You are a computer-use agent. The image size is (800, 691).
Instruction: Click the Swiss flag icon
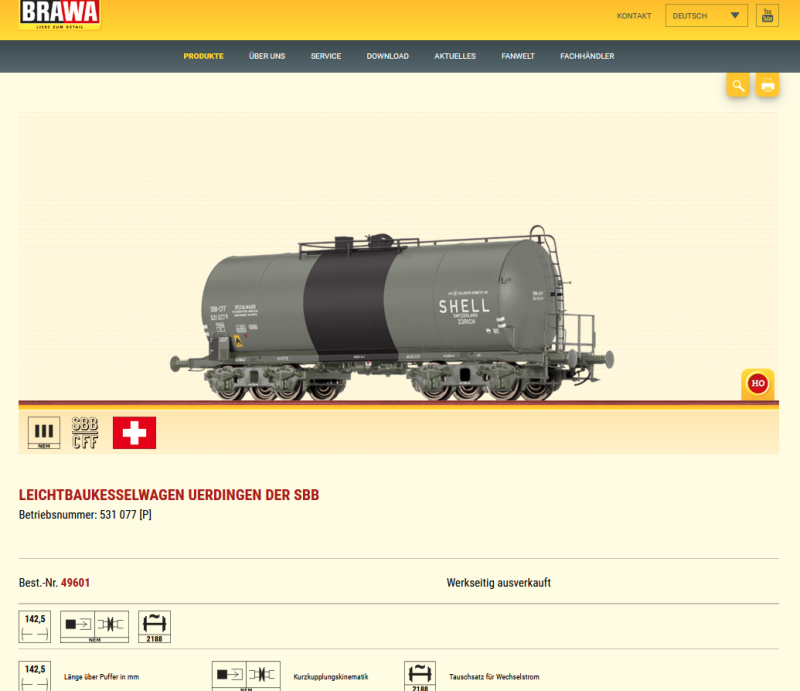pos(134,433)
